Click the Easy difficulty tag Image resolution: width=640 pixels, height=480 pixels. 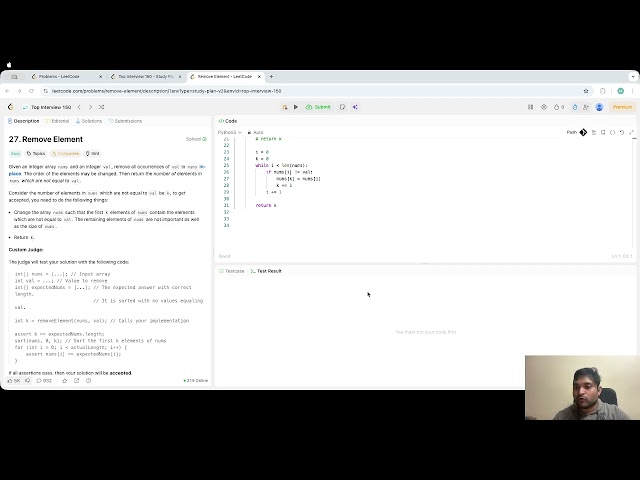point(15,153)
